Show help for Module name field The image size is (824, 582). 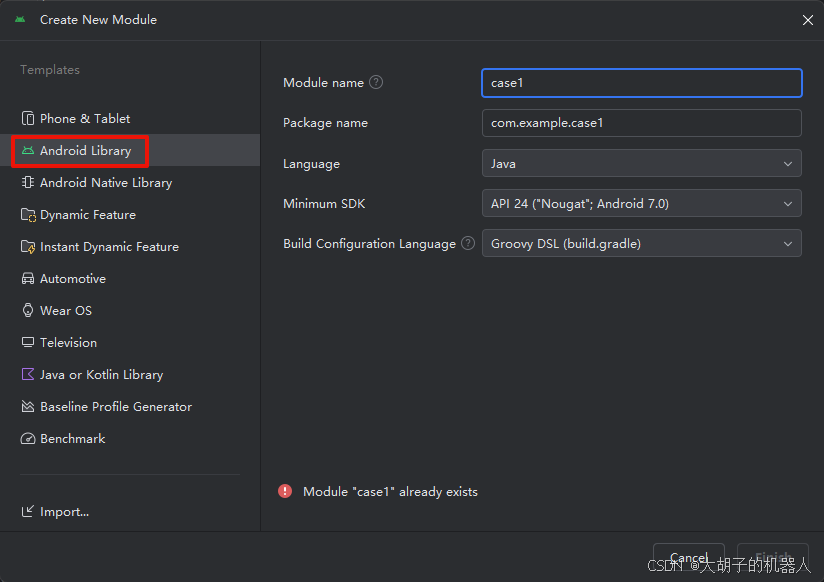[x=376, y=83]
